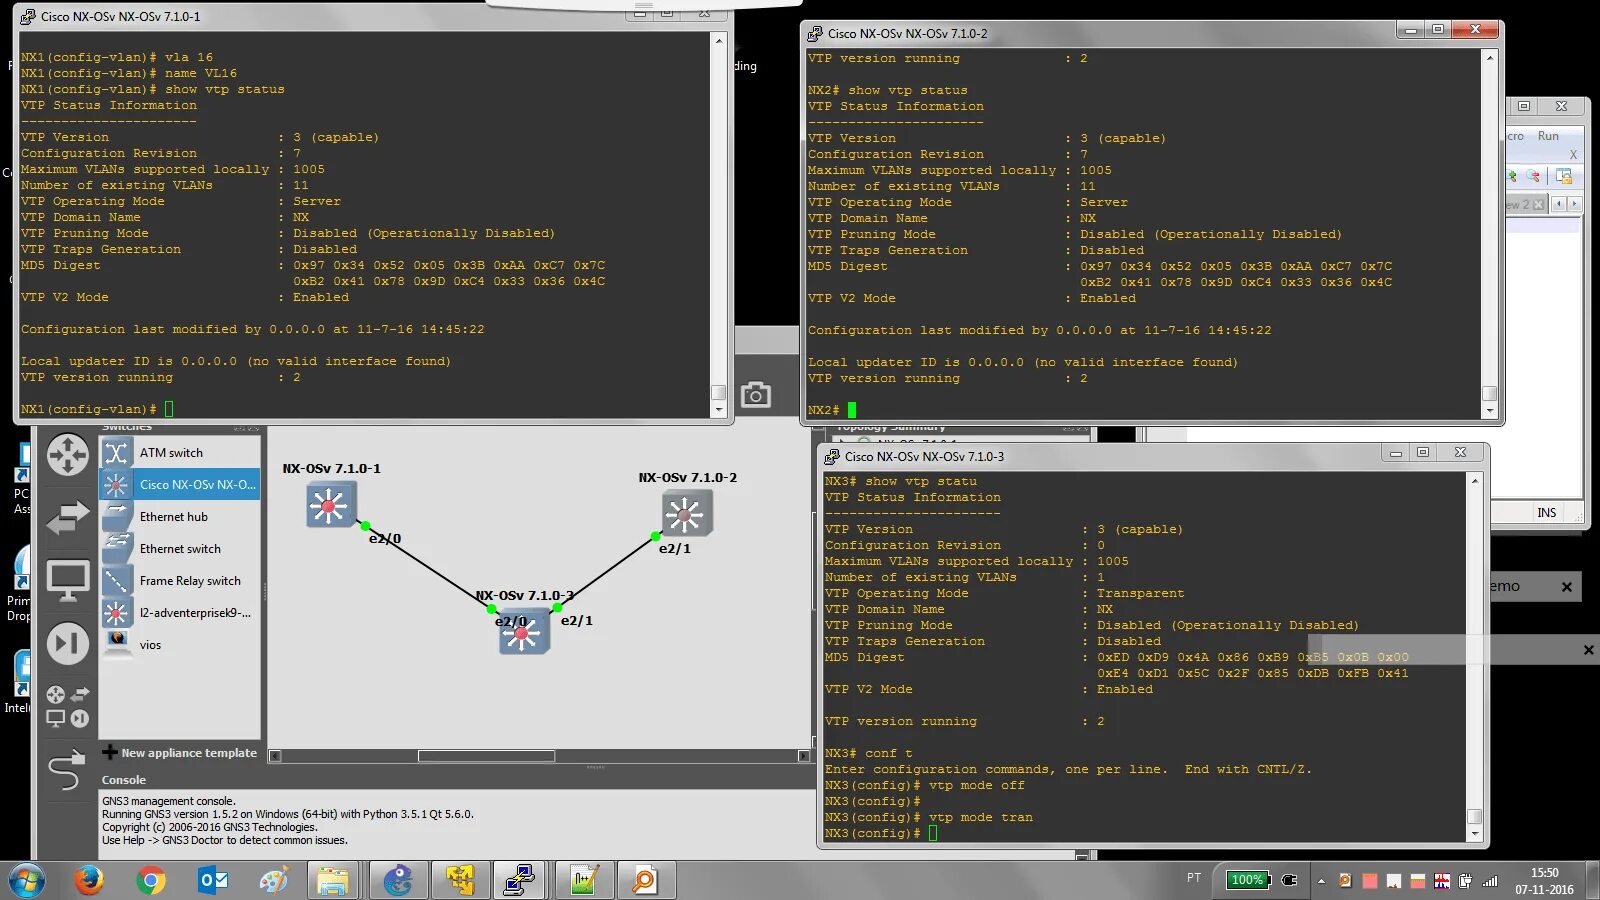Click e2/1 label near NX-OSv 7.1.0-2
Image resolution: width=1600 pixels, height=900 pixels.
coord(674,548)
